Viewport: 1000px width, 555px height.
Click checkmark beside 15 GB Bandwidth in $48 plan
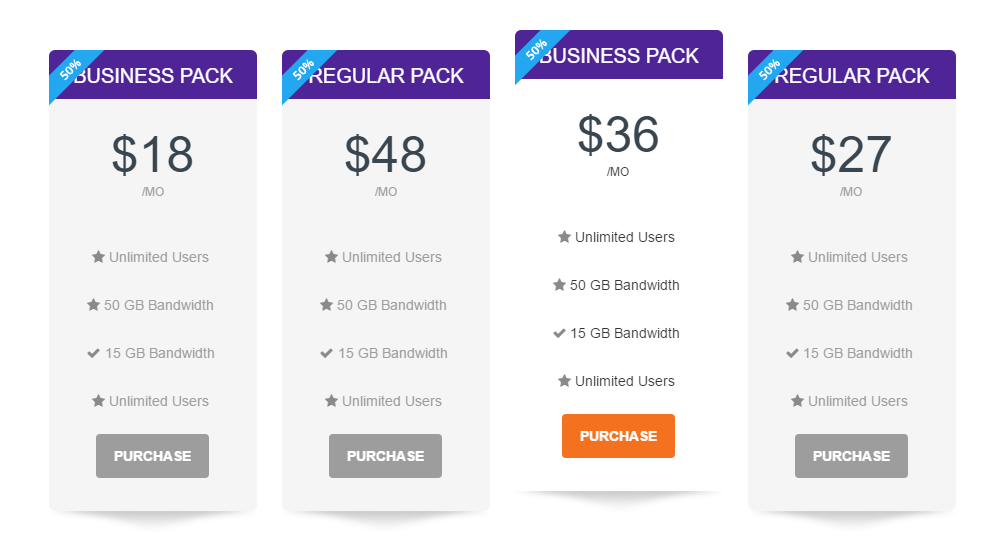click(x=326, y=353)
